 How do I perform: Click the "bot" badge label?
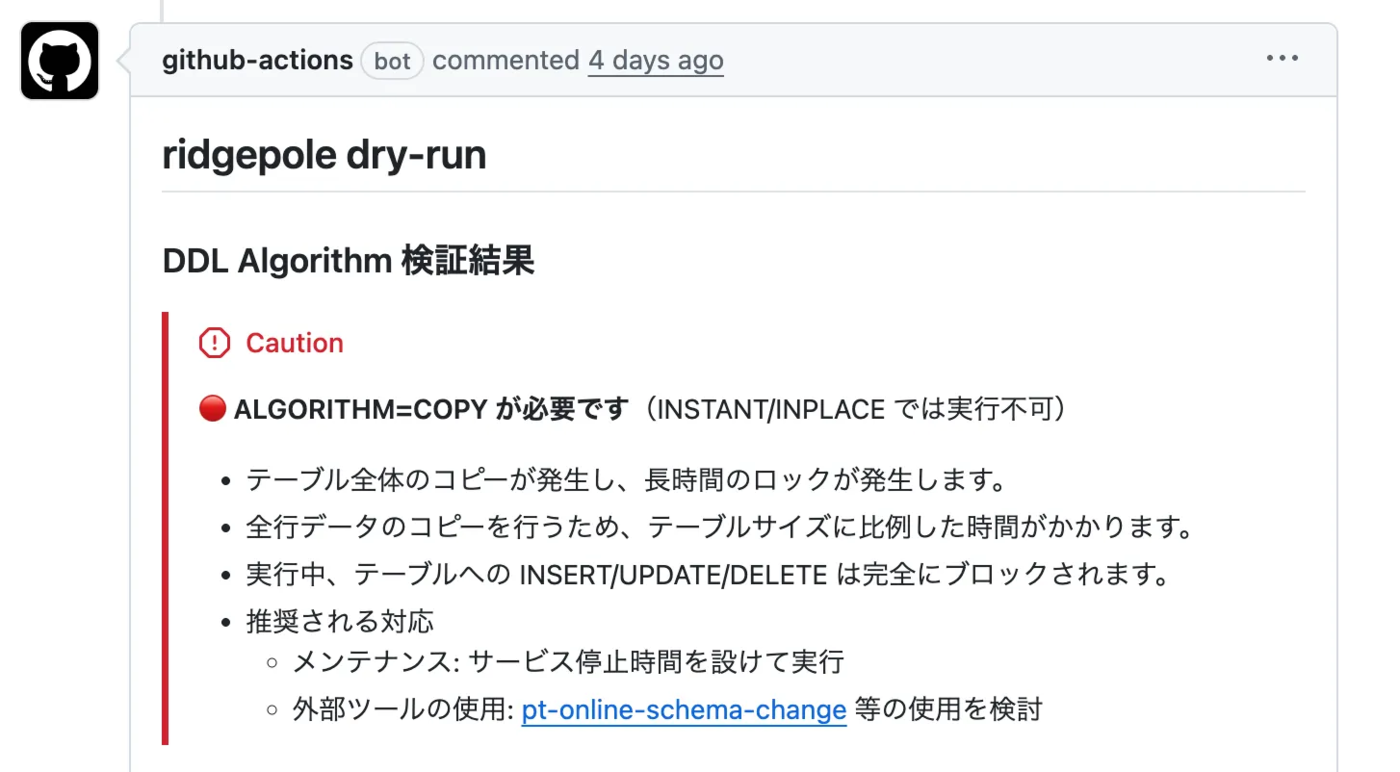tap(392, 61)
